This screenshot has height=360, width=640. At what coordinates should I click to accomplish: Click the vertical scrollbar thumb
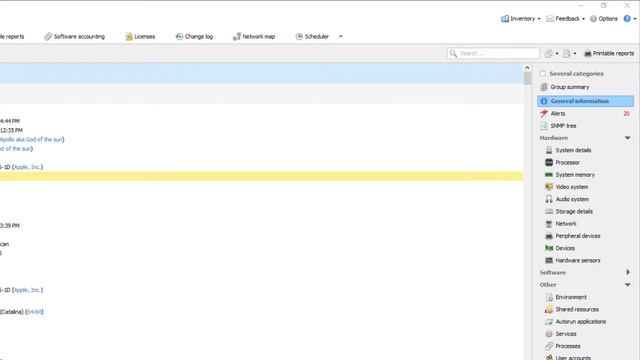click(x=527, y=78)
